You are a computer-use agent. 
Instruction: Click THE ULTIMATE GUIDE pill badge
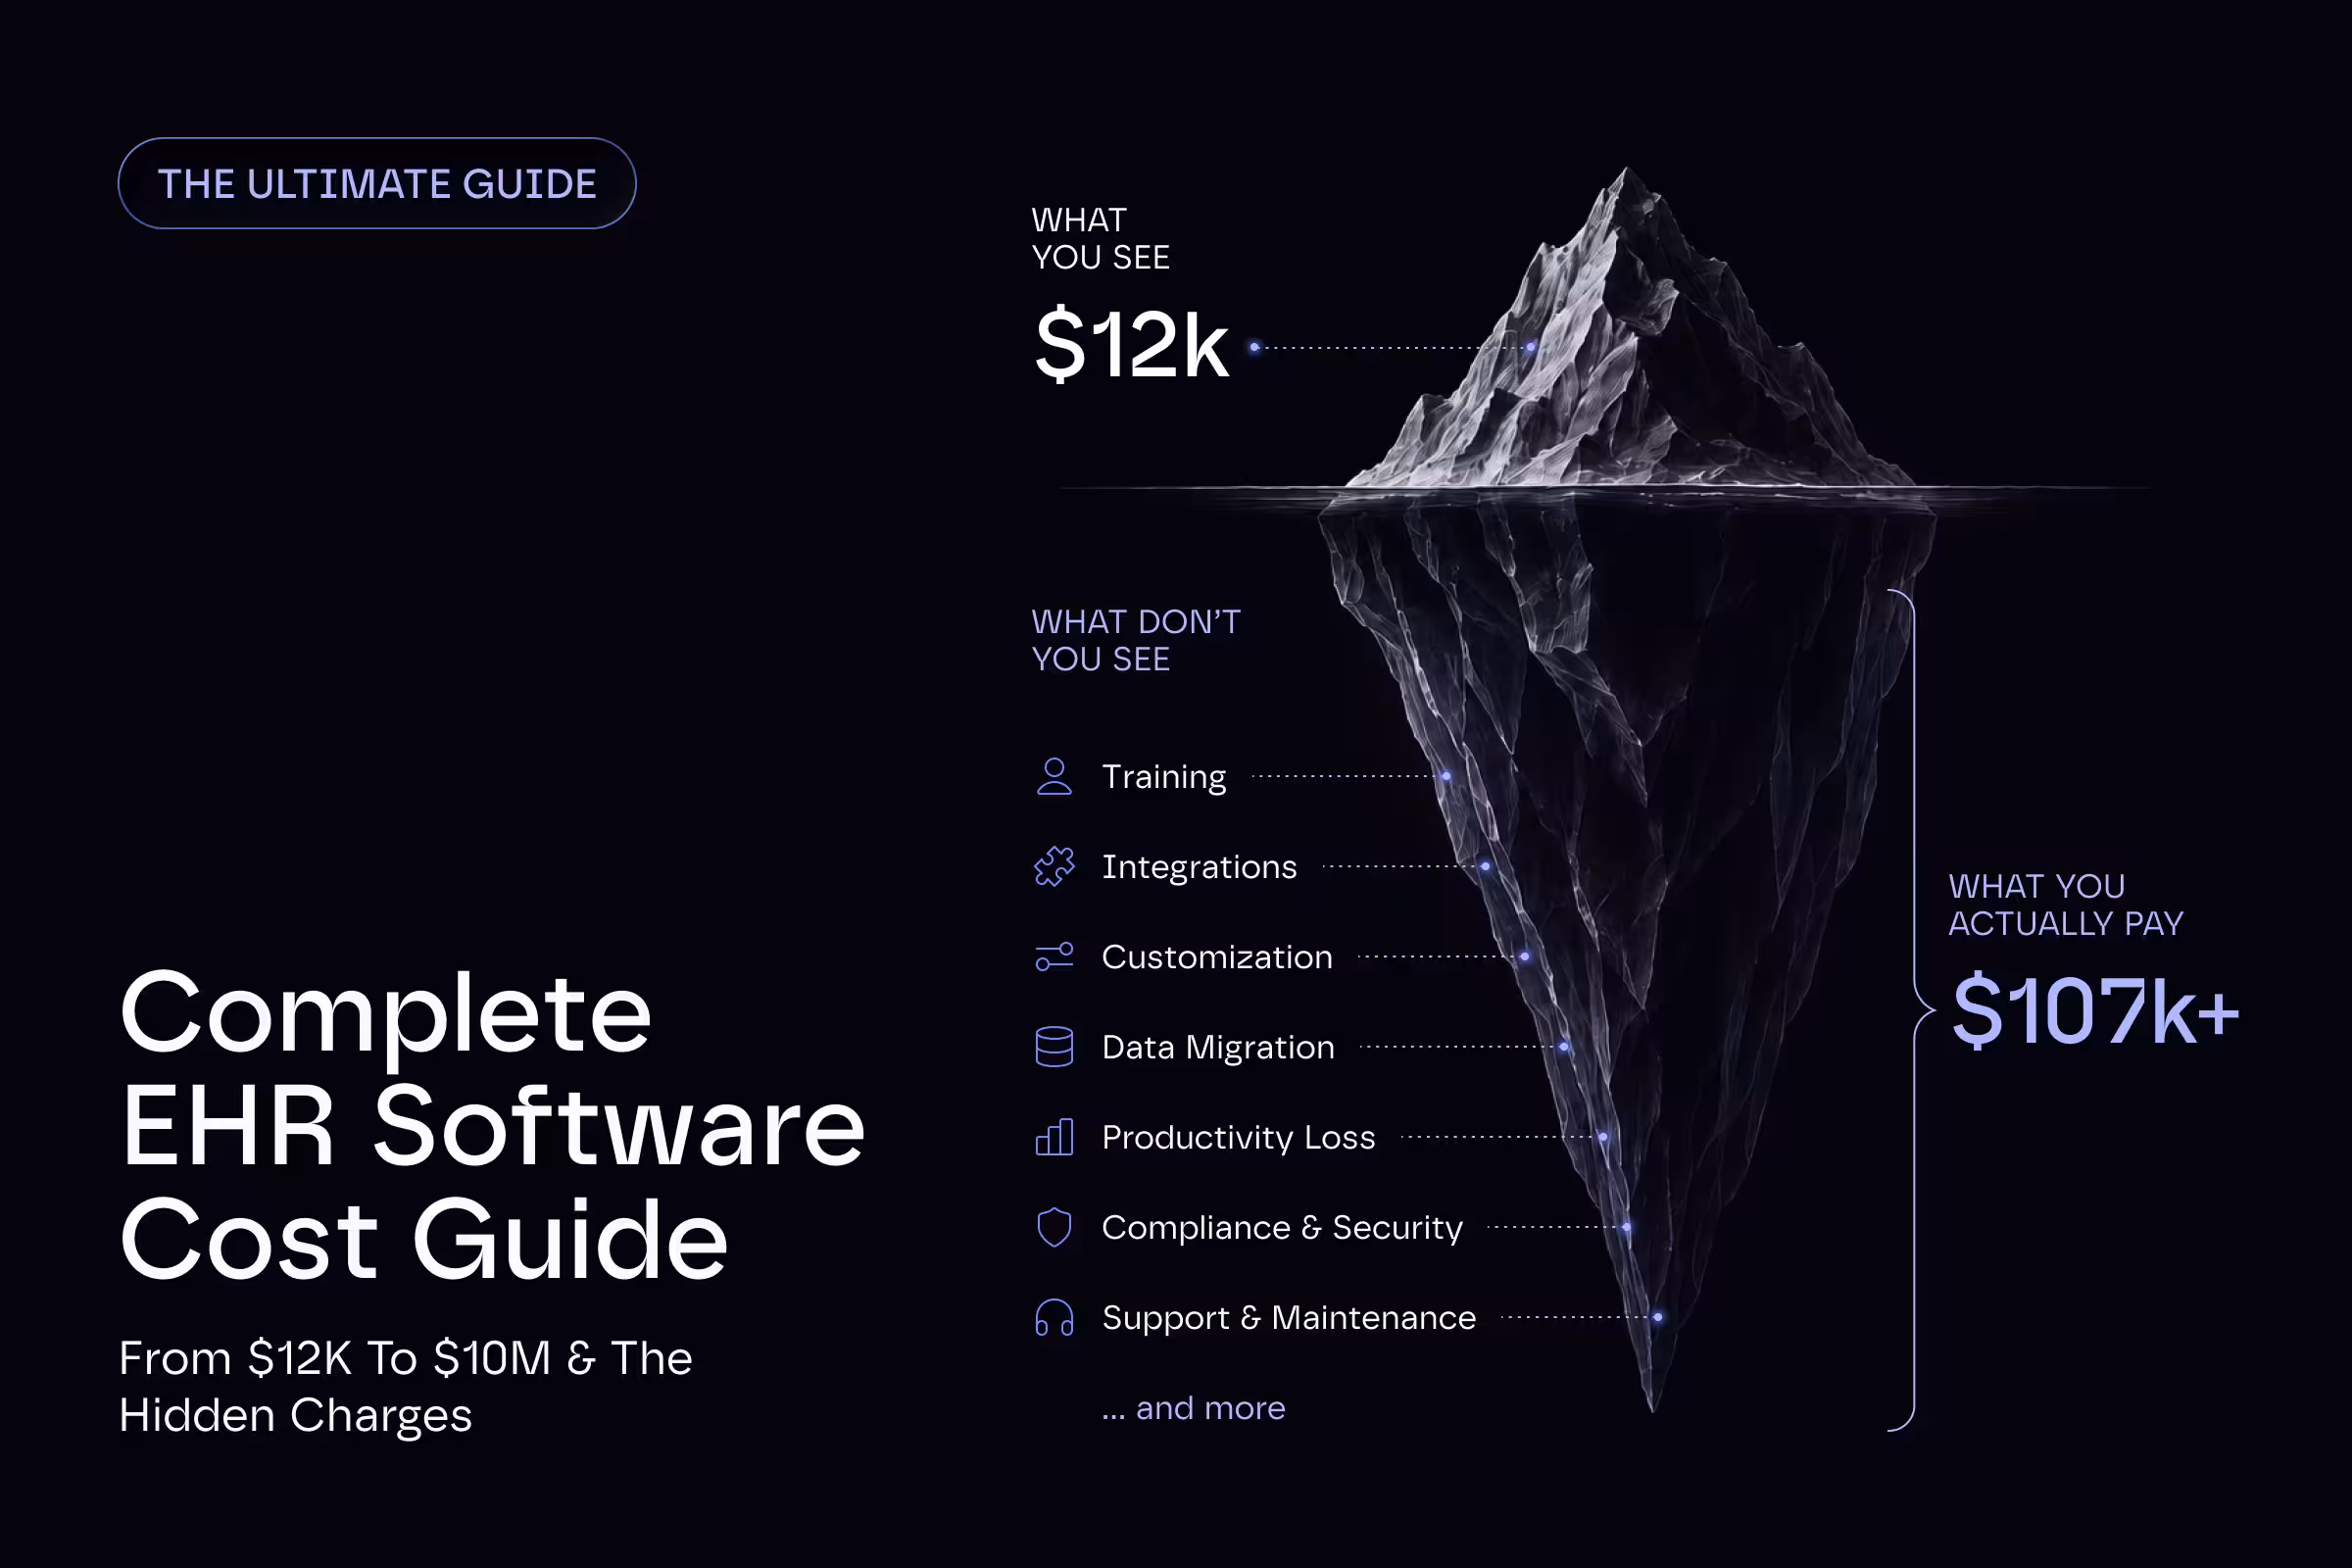(377, 183)
